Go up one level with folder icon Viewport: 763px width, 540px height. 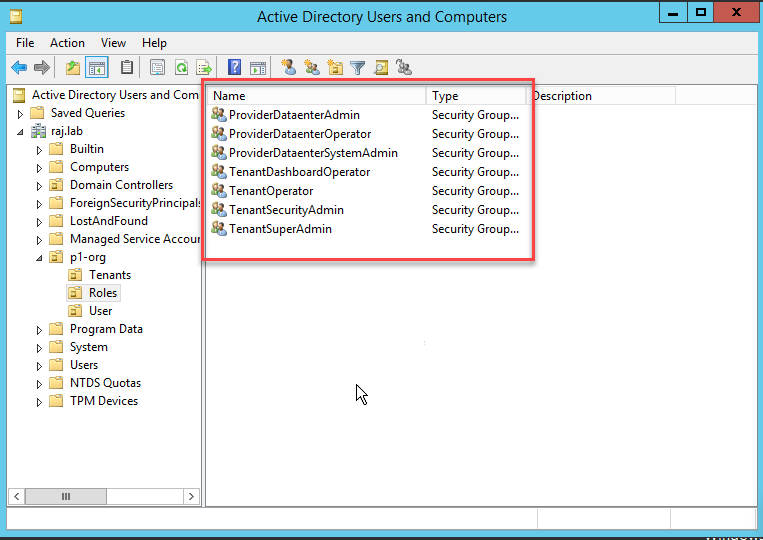[x=73, y=67]
